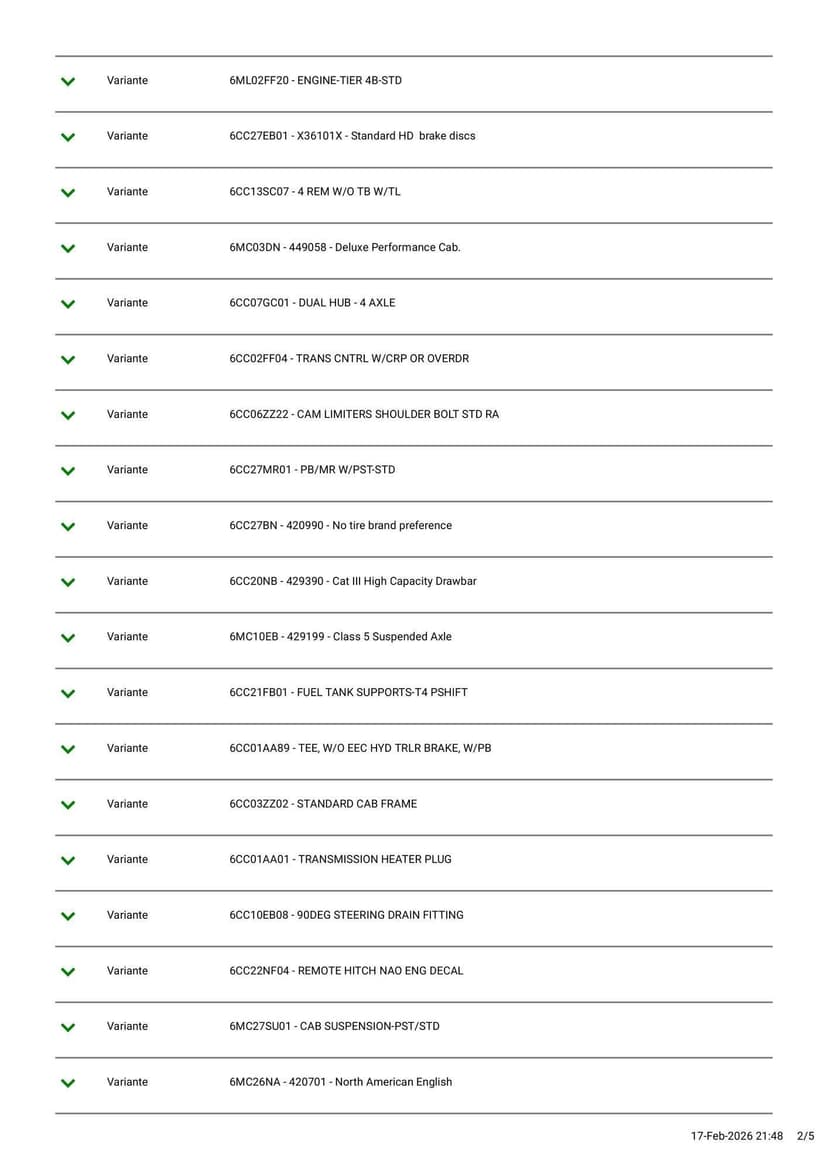Viewport: 828px width, 1171px height.
Task: Open the DUAL HUB - 4 AXLE chevron
Action: coord(67,304)
